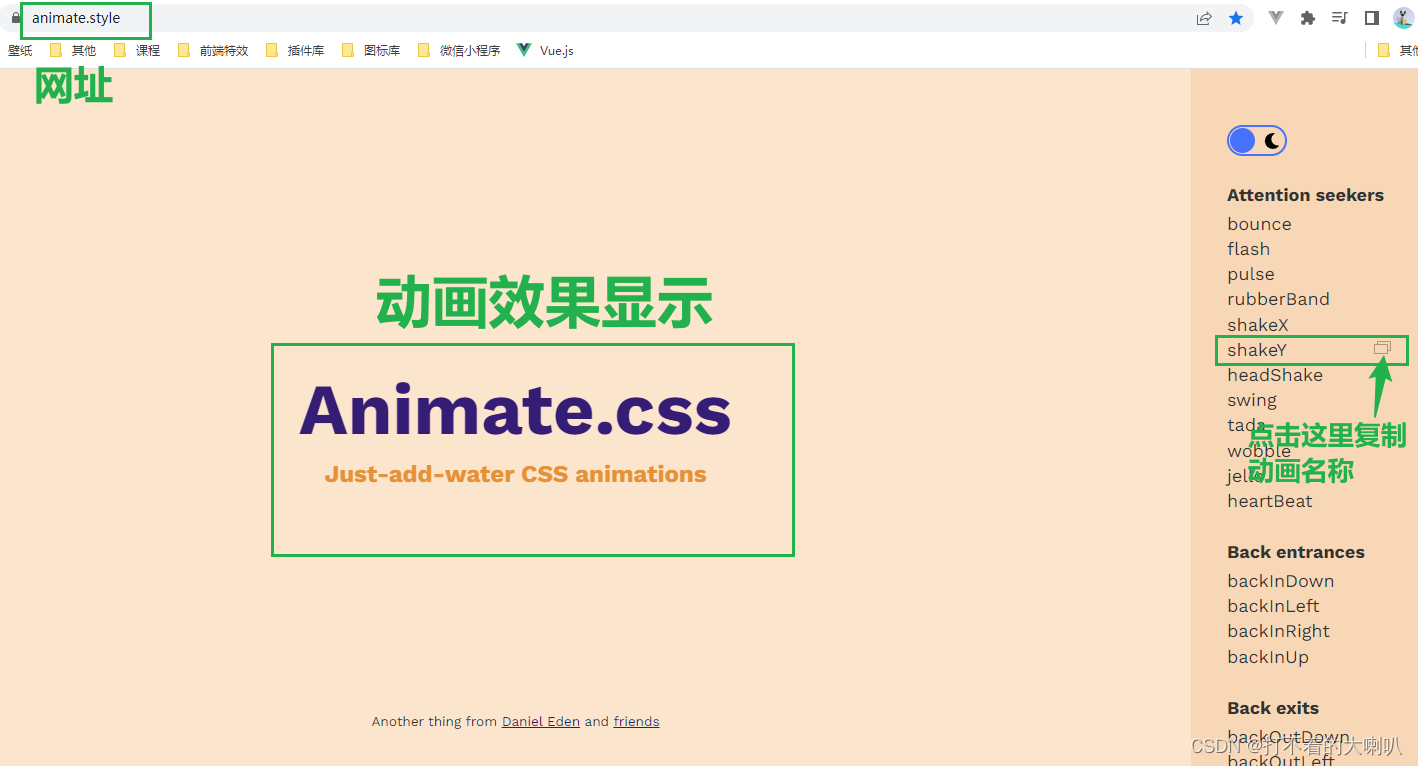This screenshot has width=1418, height=766.
Task: Click the side panel icon near top right
Action: point(1371,18)
